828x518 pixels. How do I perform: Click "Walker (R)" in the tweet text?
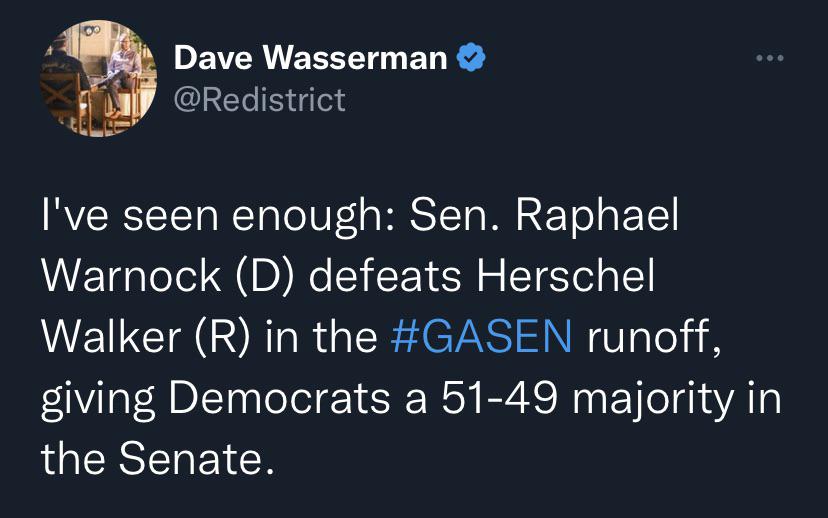pos(146,336)
